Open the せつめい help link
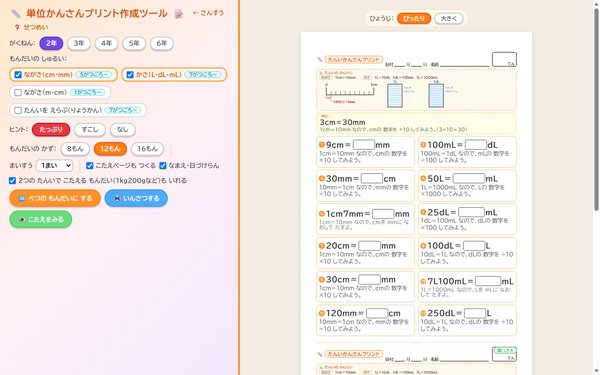Viewport: 600px width, 375px height. pos(31,27)
